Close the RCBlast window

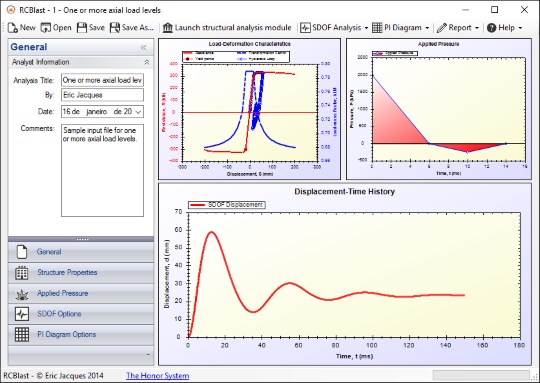pyautogui.click(x=524, y=10)
